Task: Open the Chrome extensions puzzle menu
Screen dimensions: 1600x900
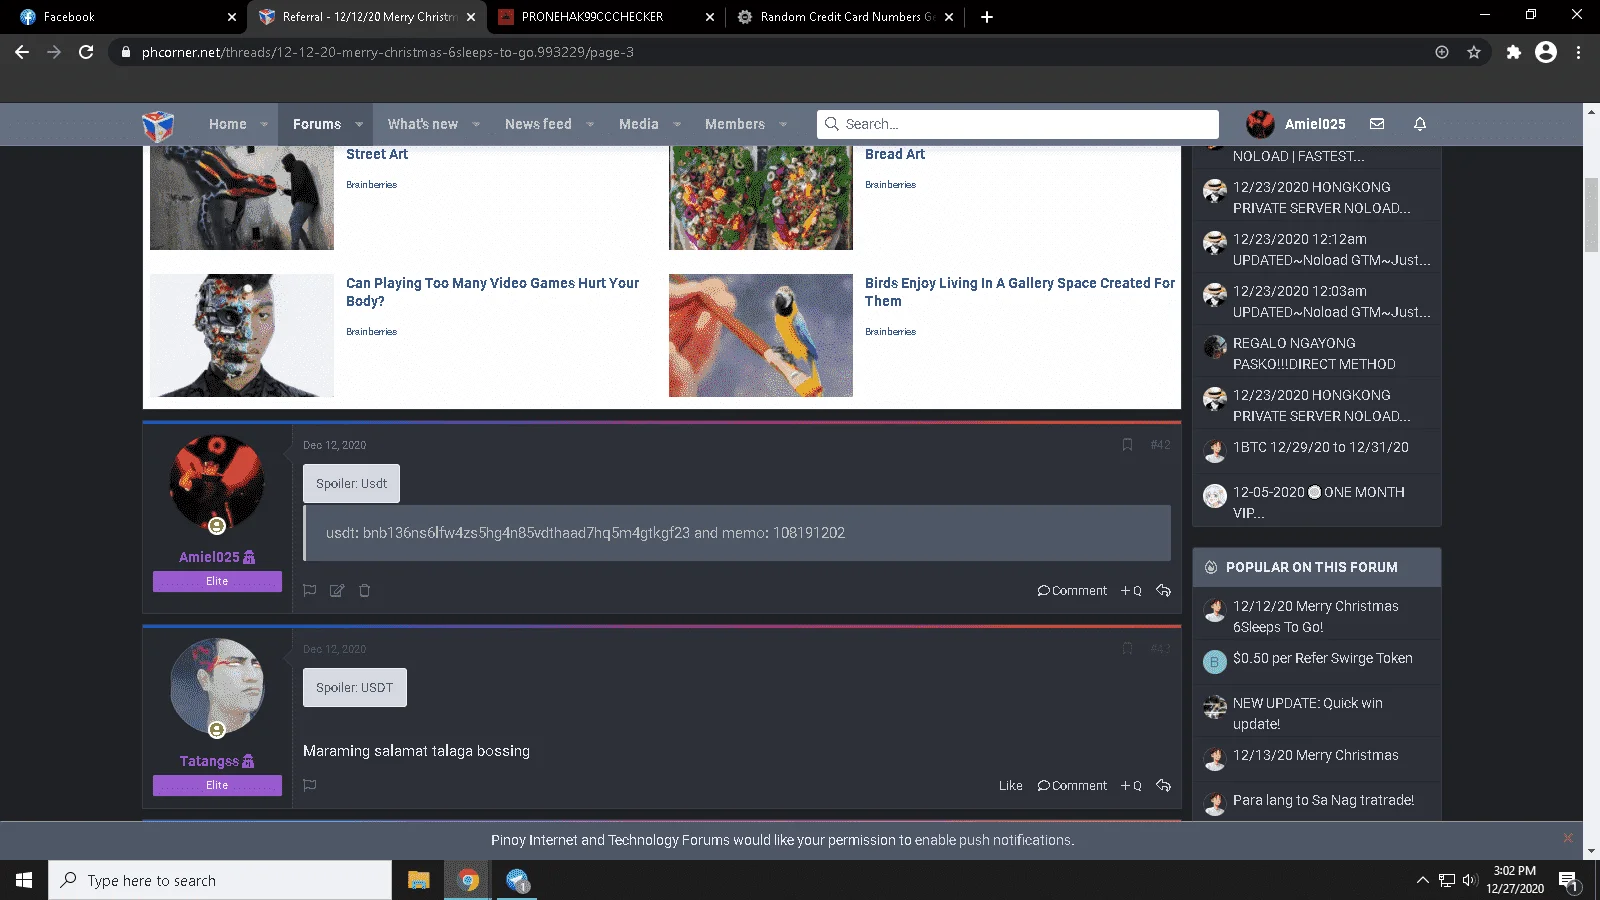Action: (x=1514, y=52)
